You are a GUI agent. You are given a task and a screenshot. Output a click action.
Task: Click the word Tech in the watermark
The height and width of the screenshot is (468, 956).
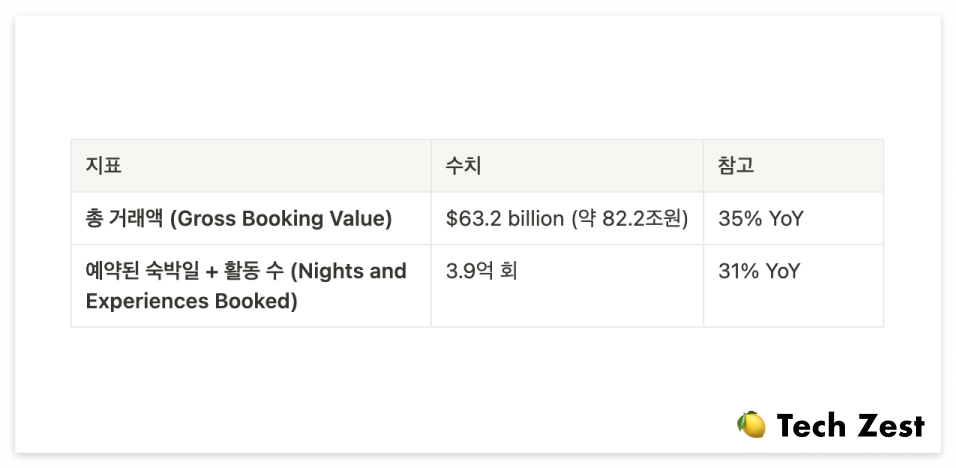click(x=810, y=425)
